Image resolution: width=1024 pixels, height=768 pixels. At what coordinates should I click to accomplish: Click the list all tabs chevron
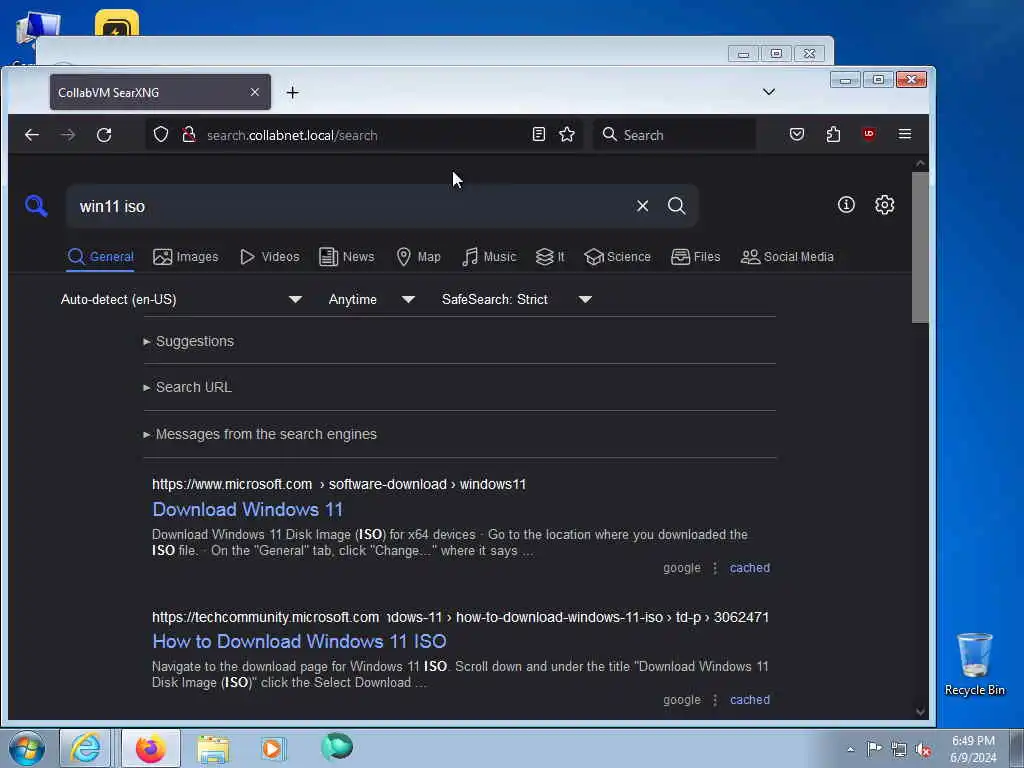tap(769, 92)
